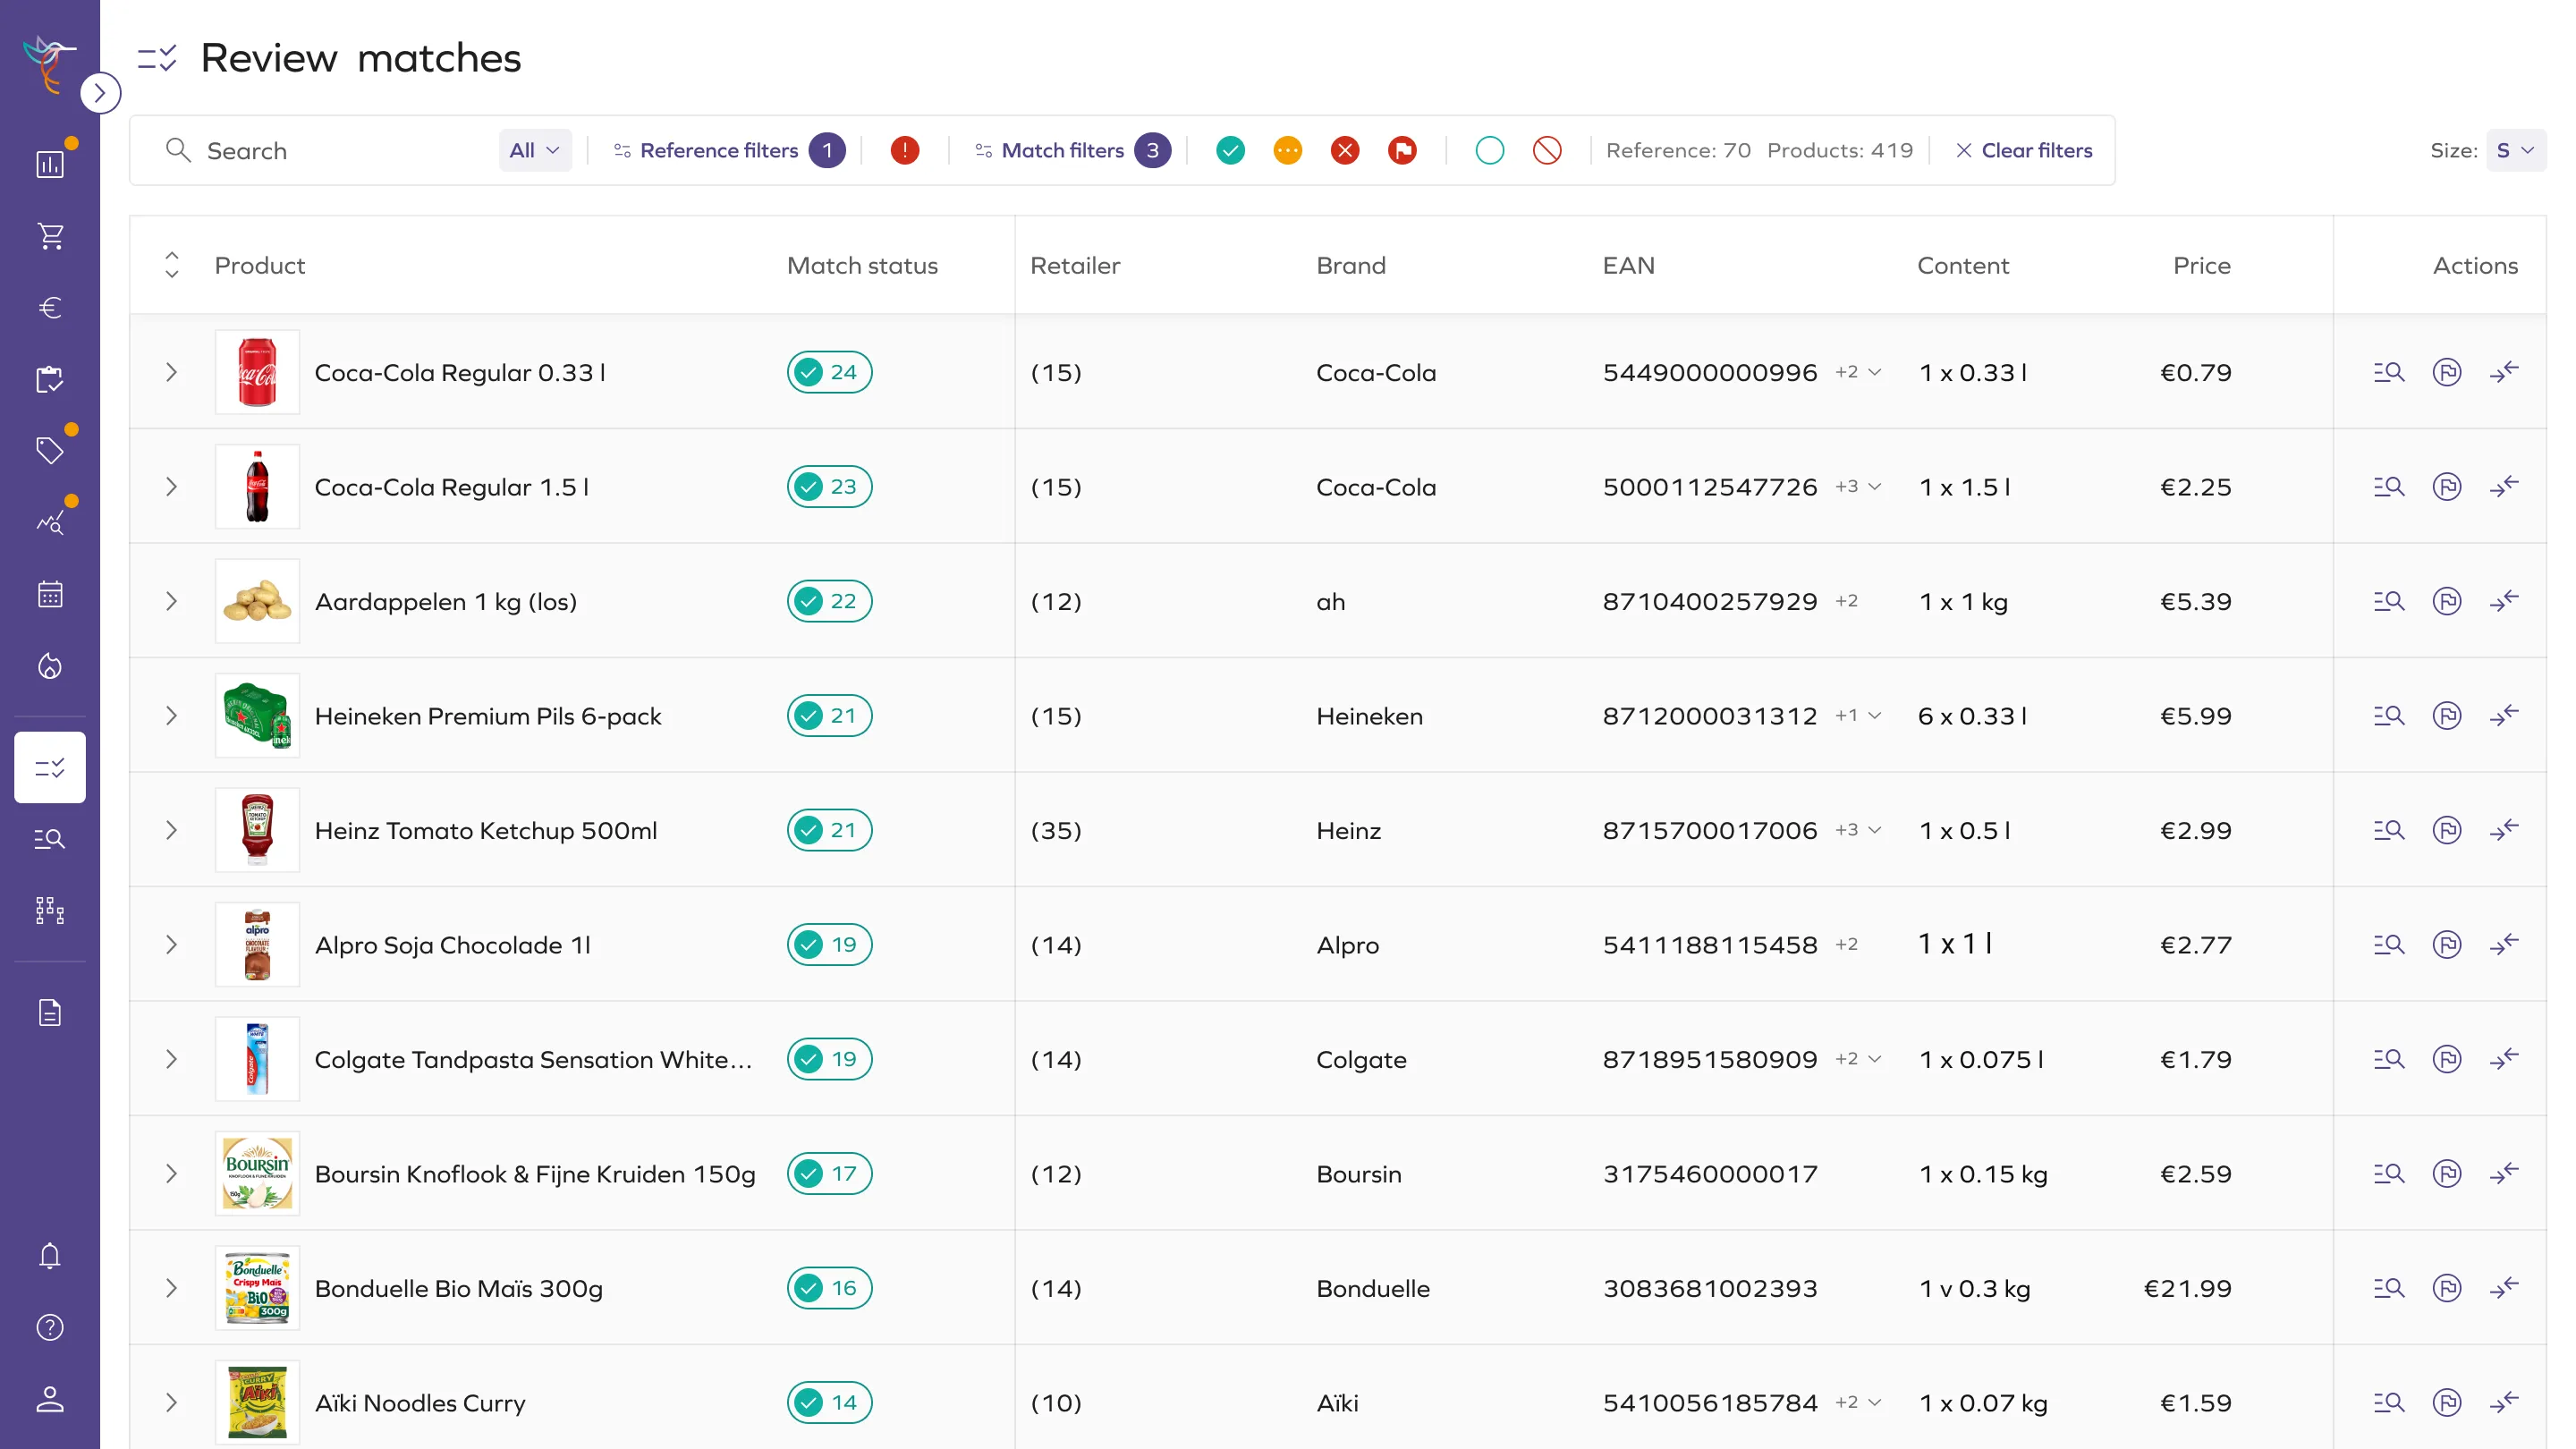Expand the Coca-Cola Regular 1.5 l row
The height and width of the screenshot is (1449, 2576).
[172, 487]
